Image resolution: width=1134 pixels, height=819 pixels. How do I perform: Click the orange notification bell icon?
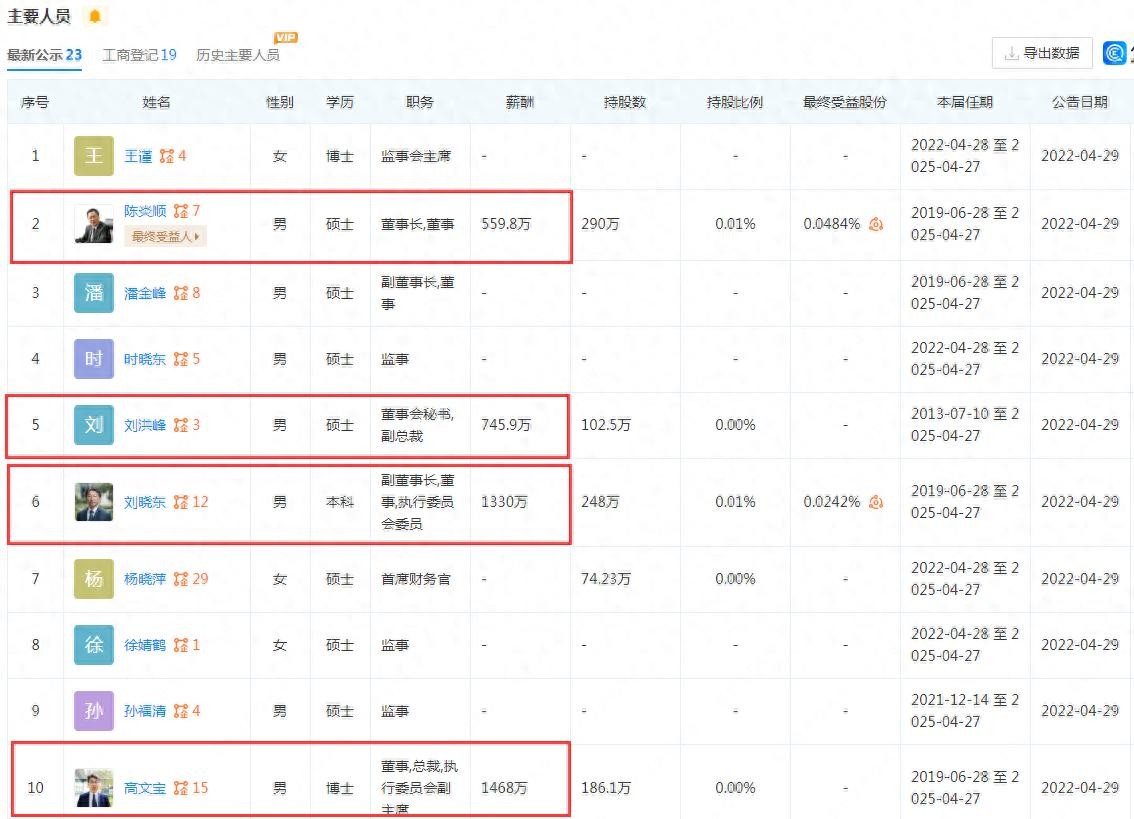click(95, 17)
